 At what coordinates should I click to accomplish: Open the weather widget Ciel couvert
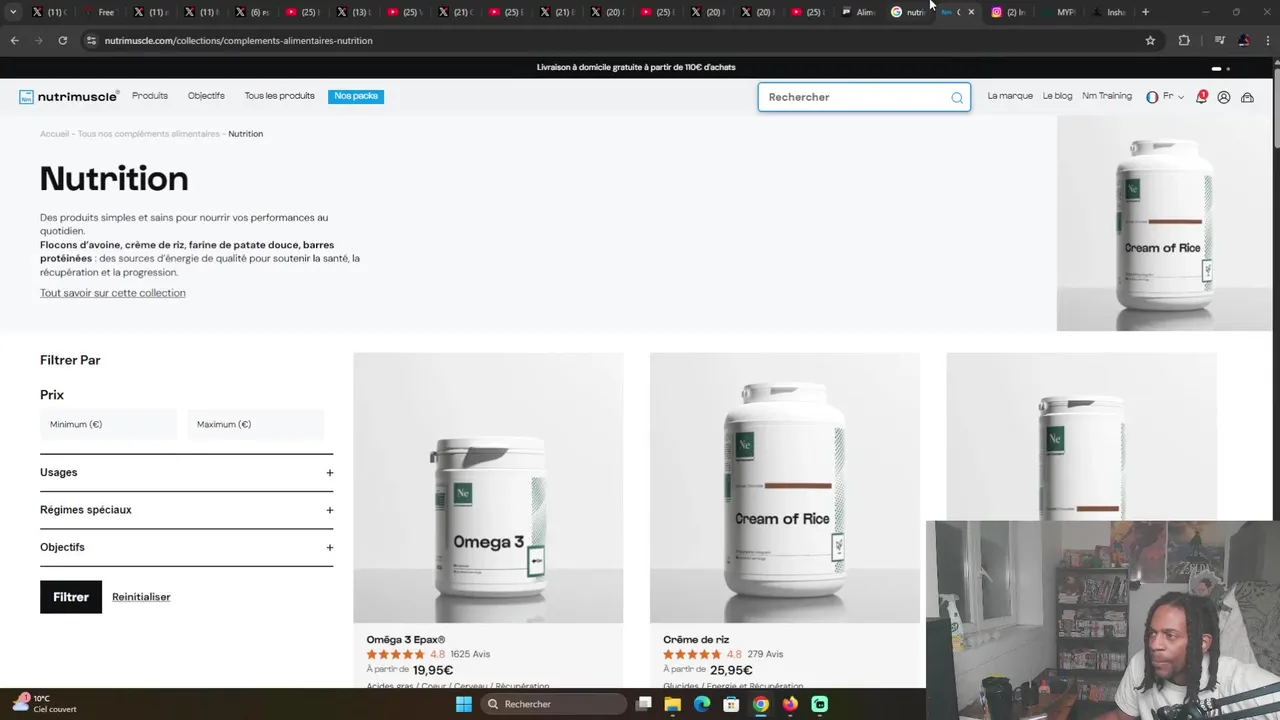click(x=44, y=704)
